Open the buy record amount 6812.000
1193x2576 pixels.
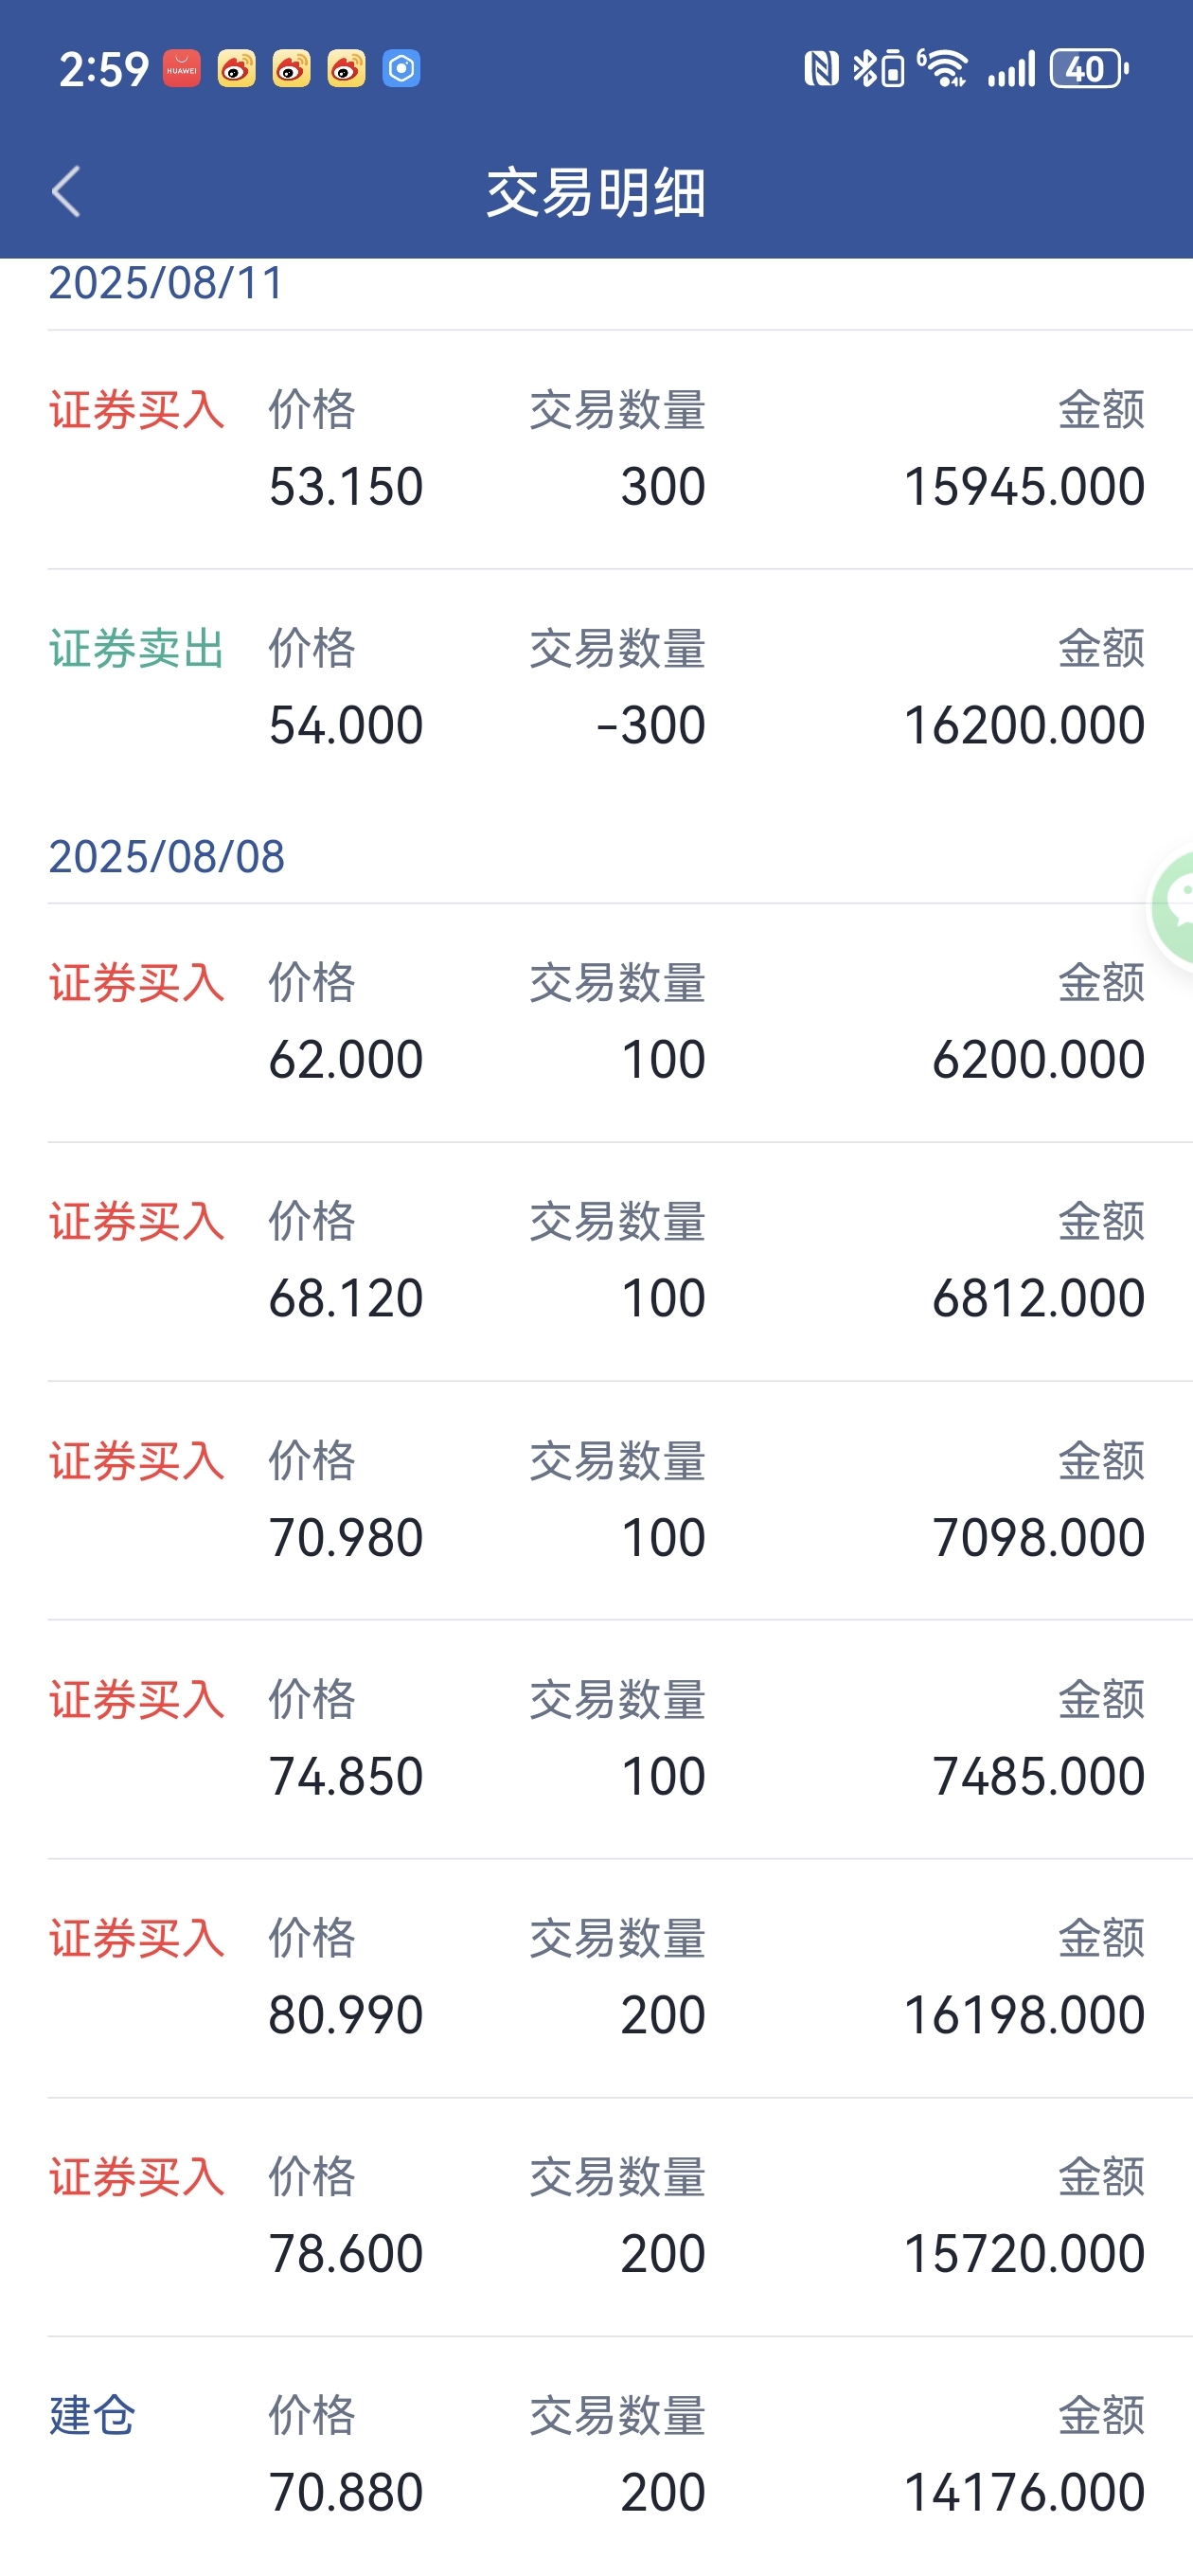pos(596,1262)
